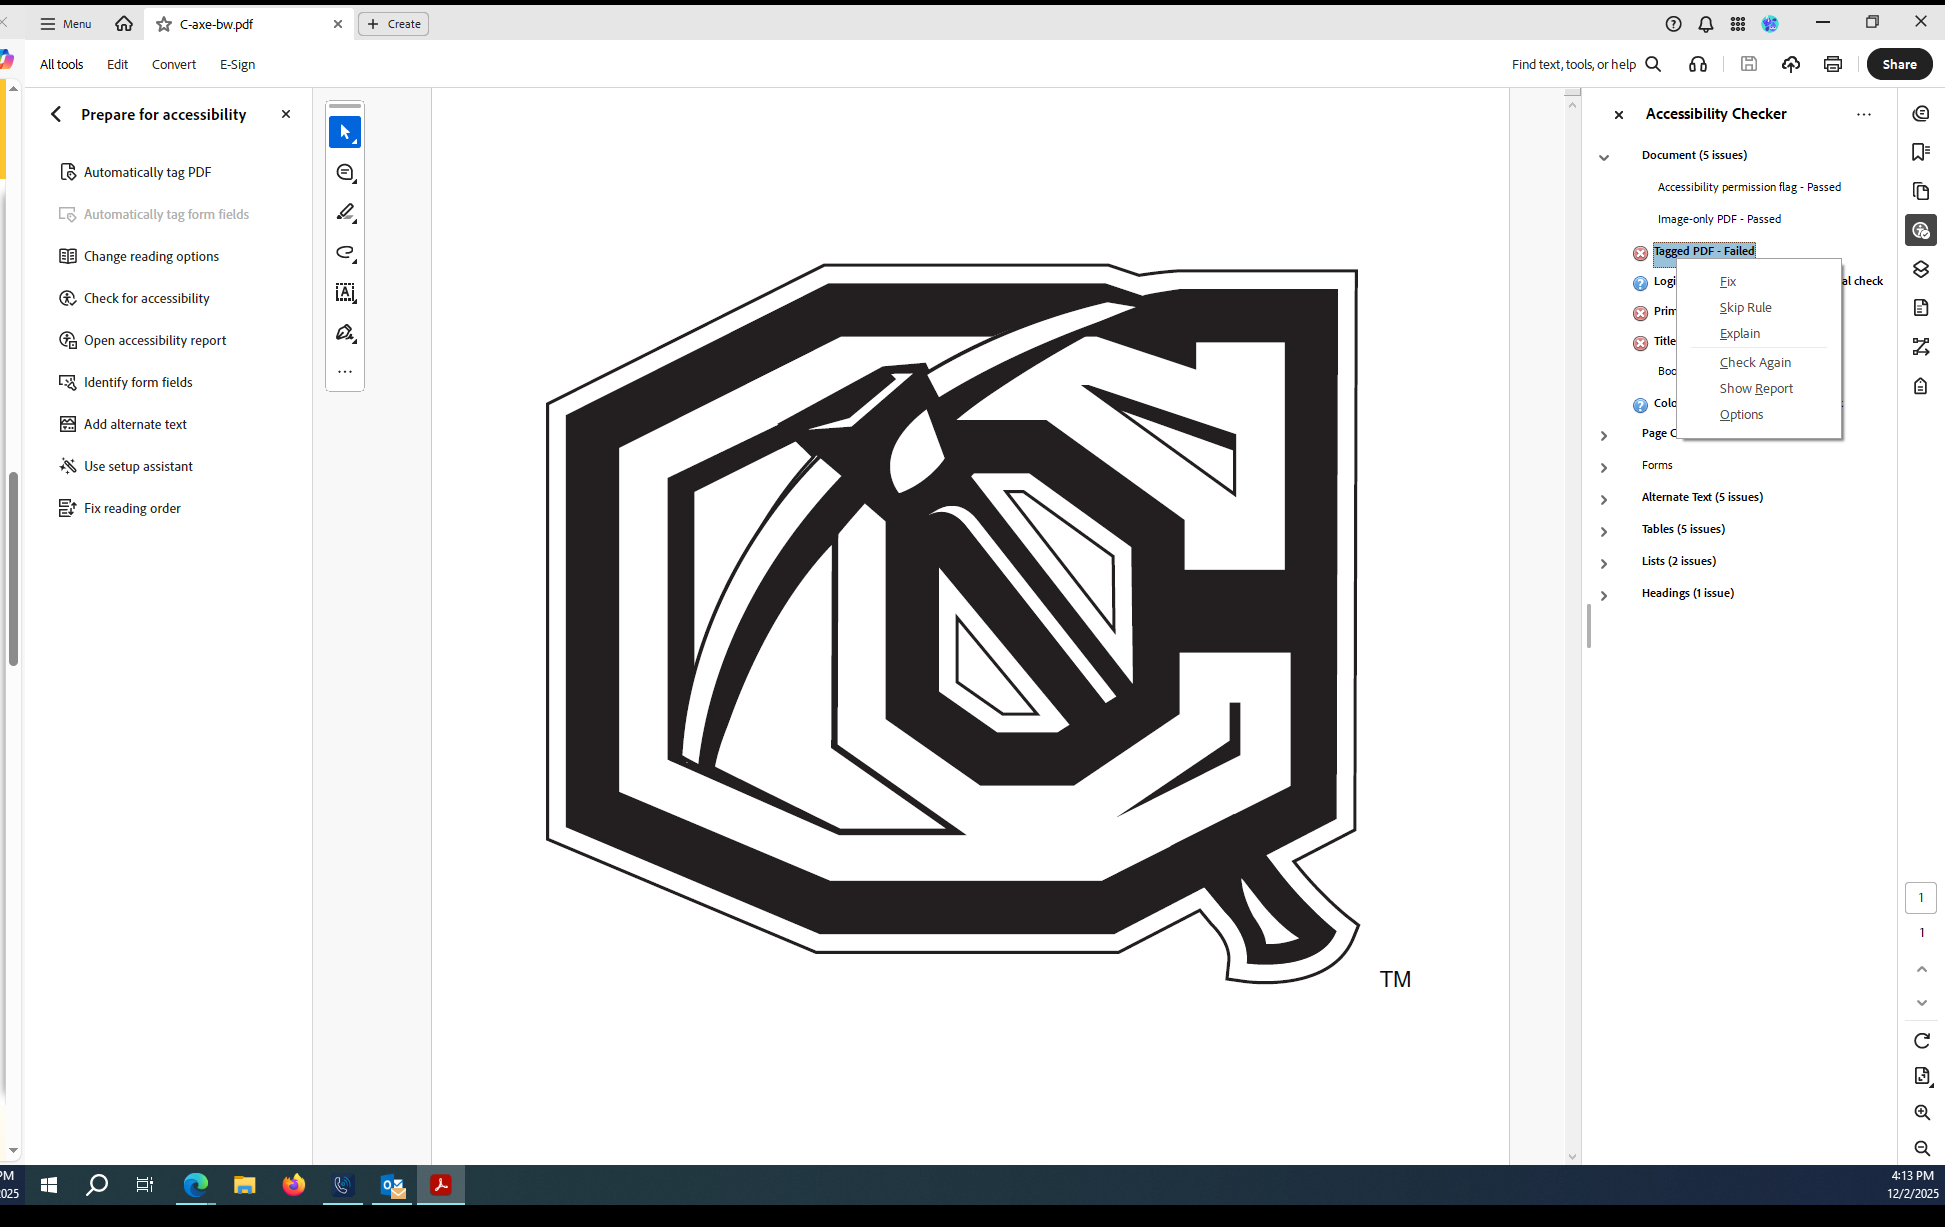Select the freehand lasso drawing tool
The width and height of the screenshot is (1945, 1227).
coord(345,252)
